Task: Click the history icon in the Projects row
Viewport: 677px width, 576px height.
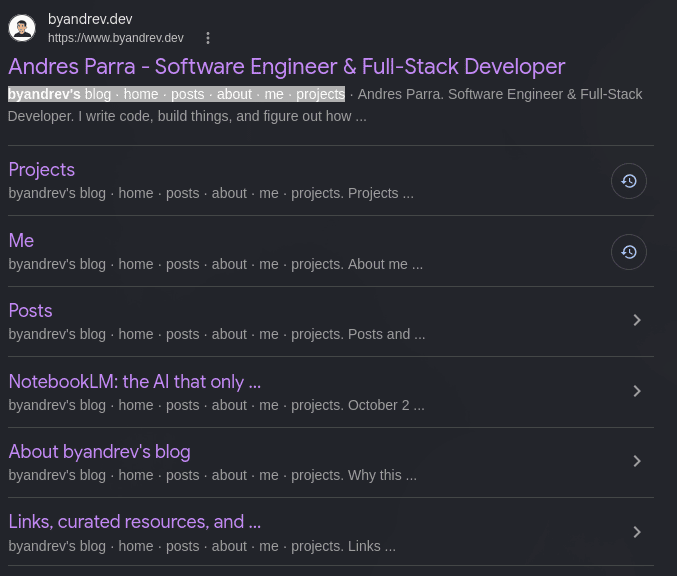Action: point(629,181)
